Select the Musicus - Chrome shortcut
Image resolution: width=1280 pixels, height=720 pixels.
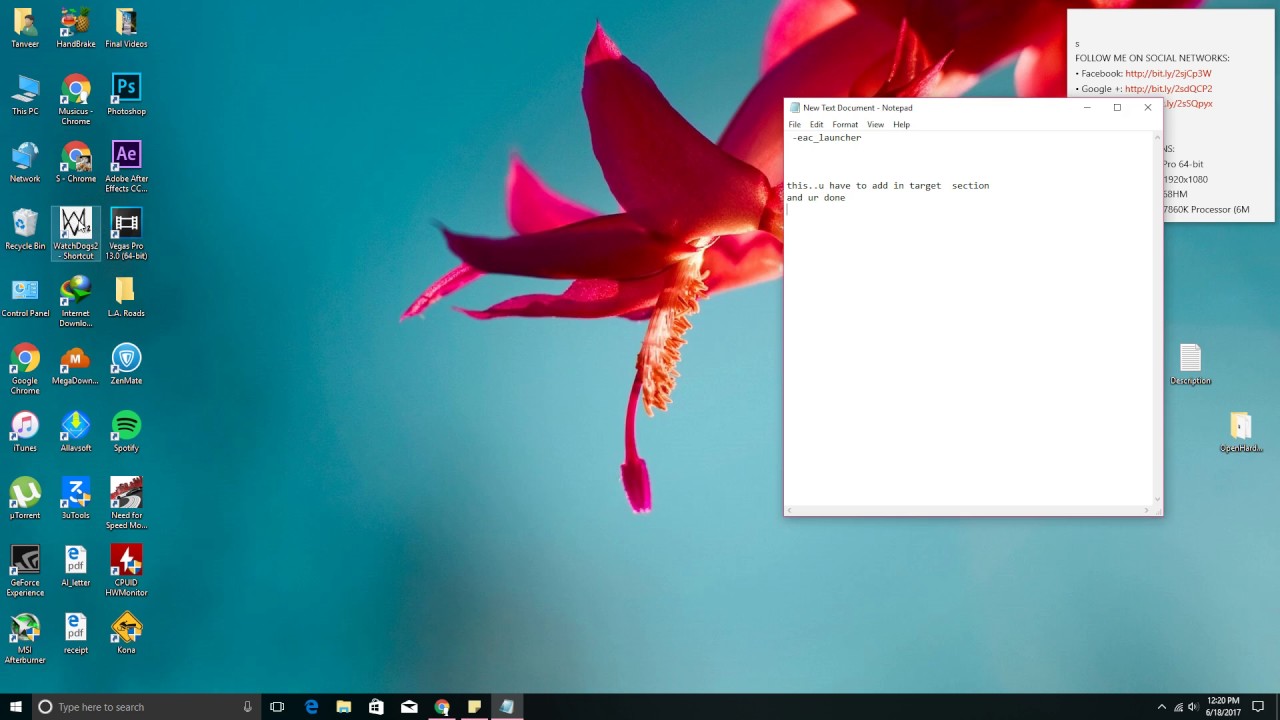point(76,99)
